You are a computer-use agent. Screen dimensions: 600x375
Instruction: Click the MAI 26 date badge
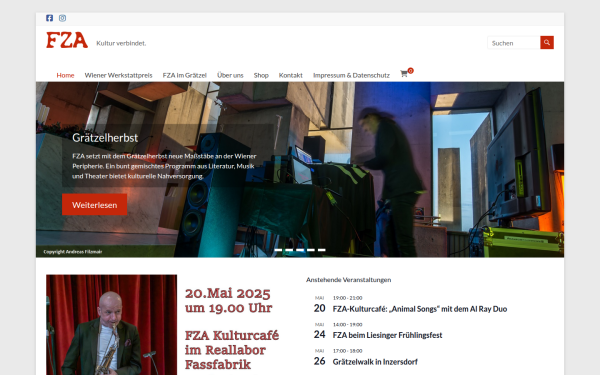pyautogui.click(x=320, y=357)
